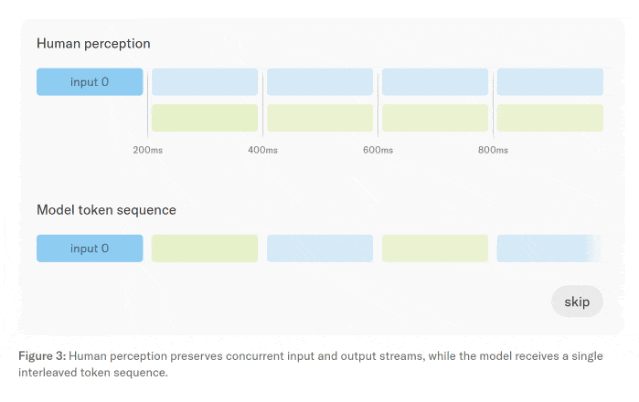Click the 600ms timeline marker label
The height and width of the screenshot is (402, 639).
(x=378, y=150)
